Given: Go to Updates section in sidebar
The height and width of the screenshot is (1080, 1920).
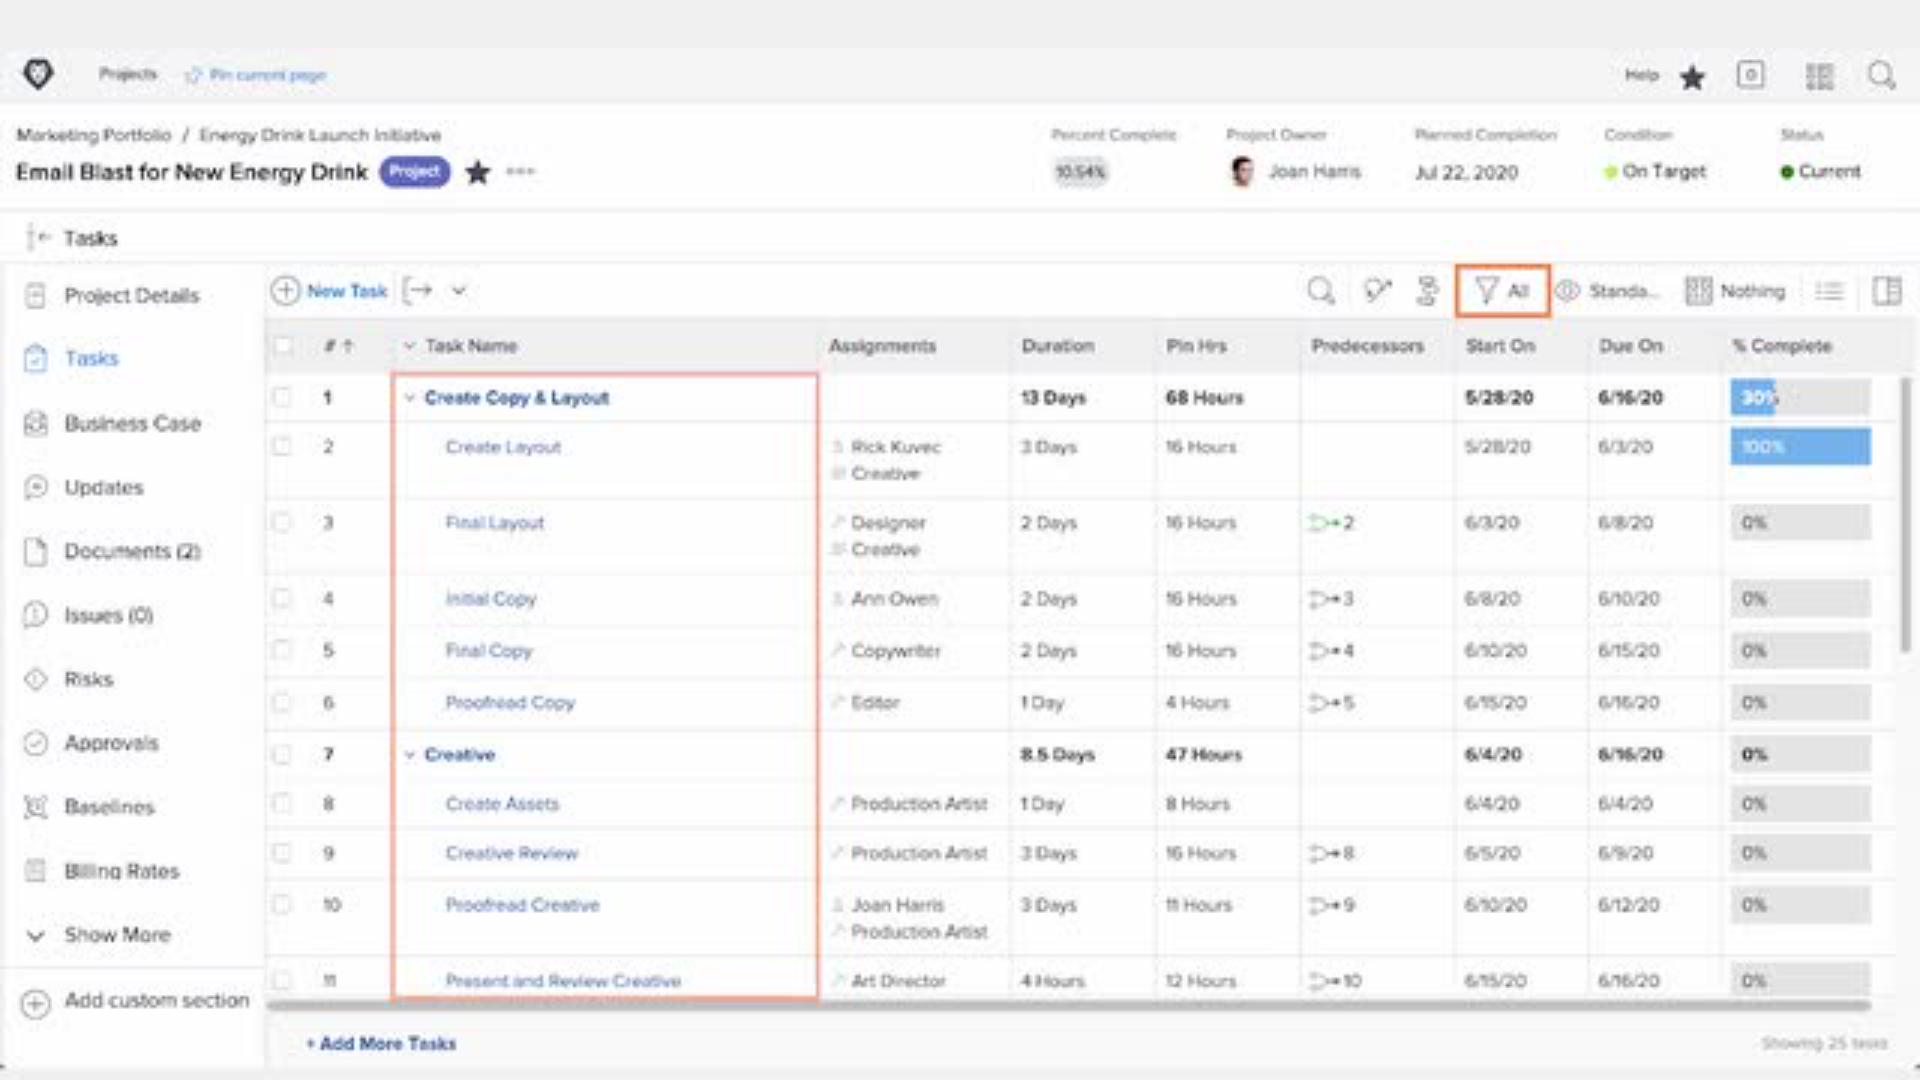Looking at the screenshot, I should (x=103, y=488).
